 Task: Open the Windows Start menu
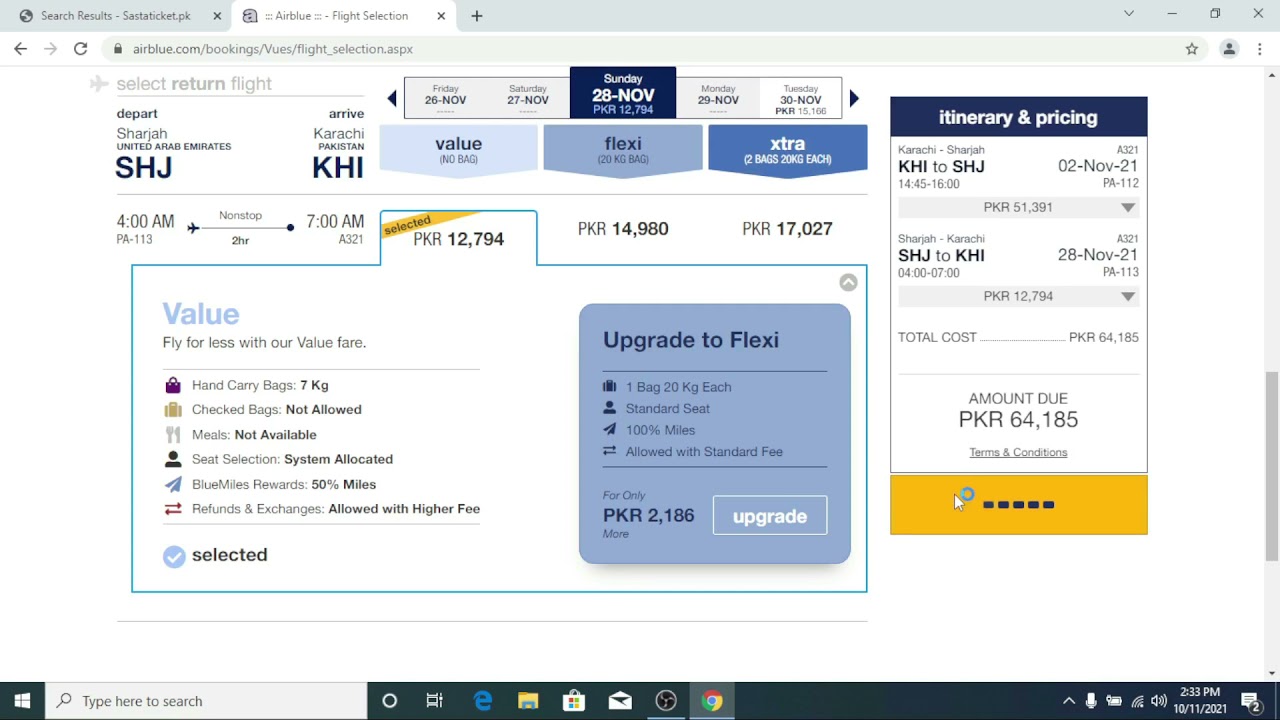pyautogui.click(x=22, y=701)
